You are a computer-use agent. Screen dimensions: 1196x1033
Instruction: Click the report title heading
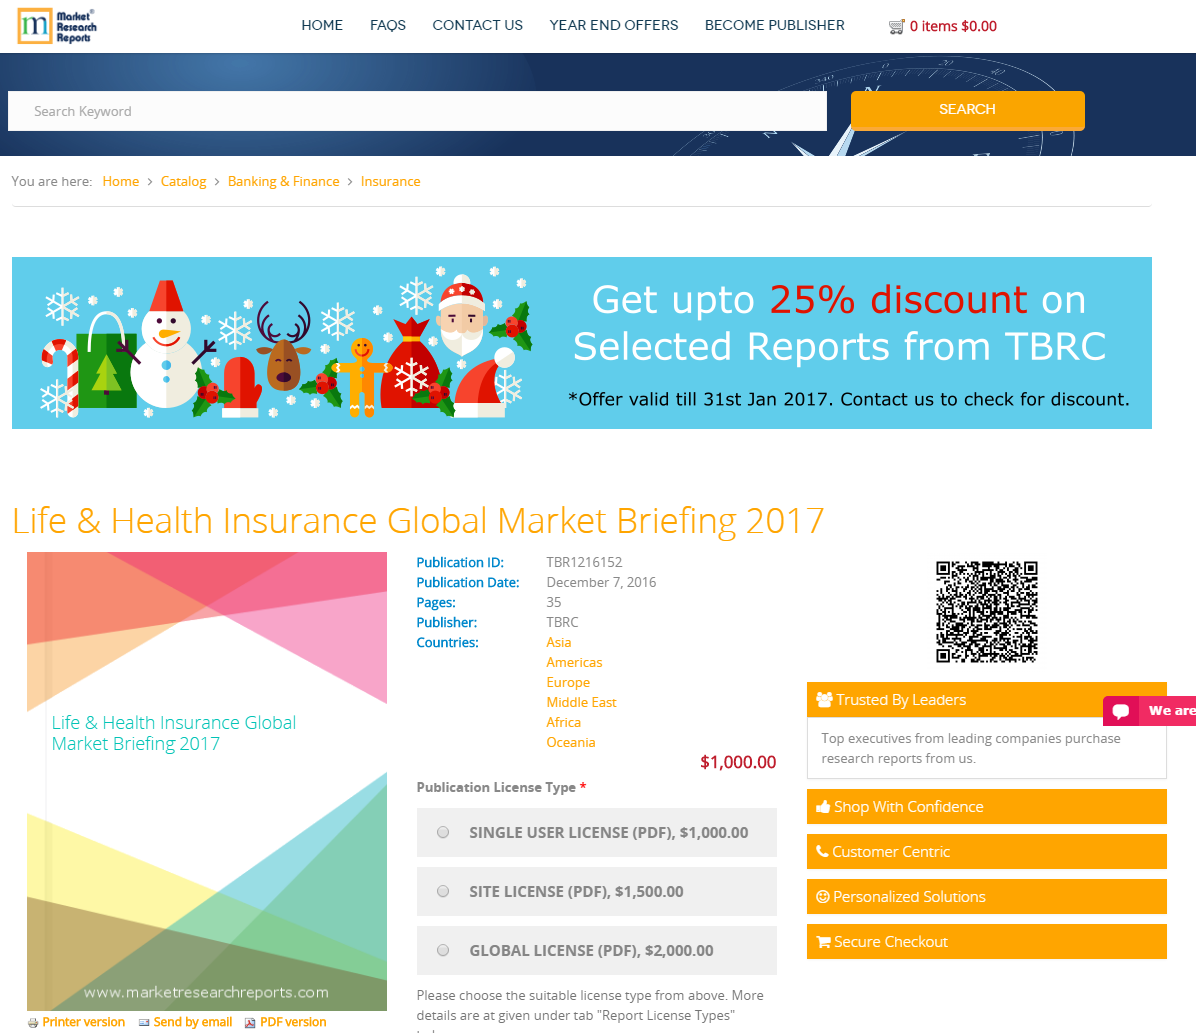418,521
